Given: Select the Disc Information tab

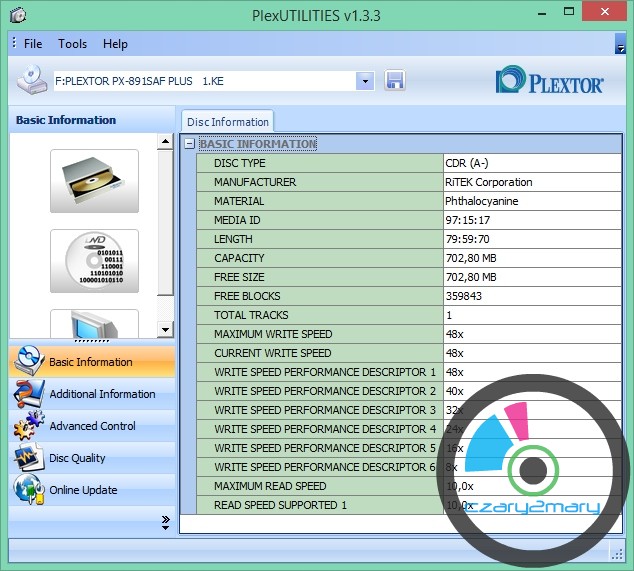Looking at the screenshot, I should pos(228,121).
